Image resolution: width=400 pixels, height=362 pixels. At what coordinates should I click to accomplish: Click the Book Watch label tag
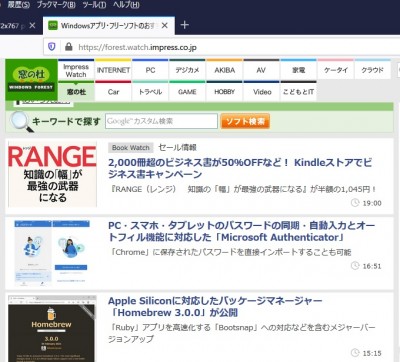tap(131, 148)
